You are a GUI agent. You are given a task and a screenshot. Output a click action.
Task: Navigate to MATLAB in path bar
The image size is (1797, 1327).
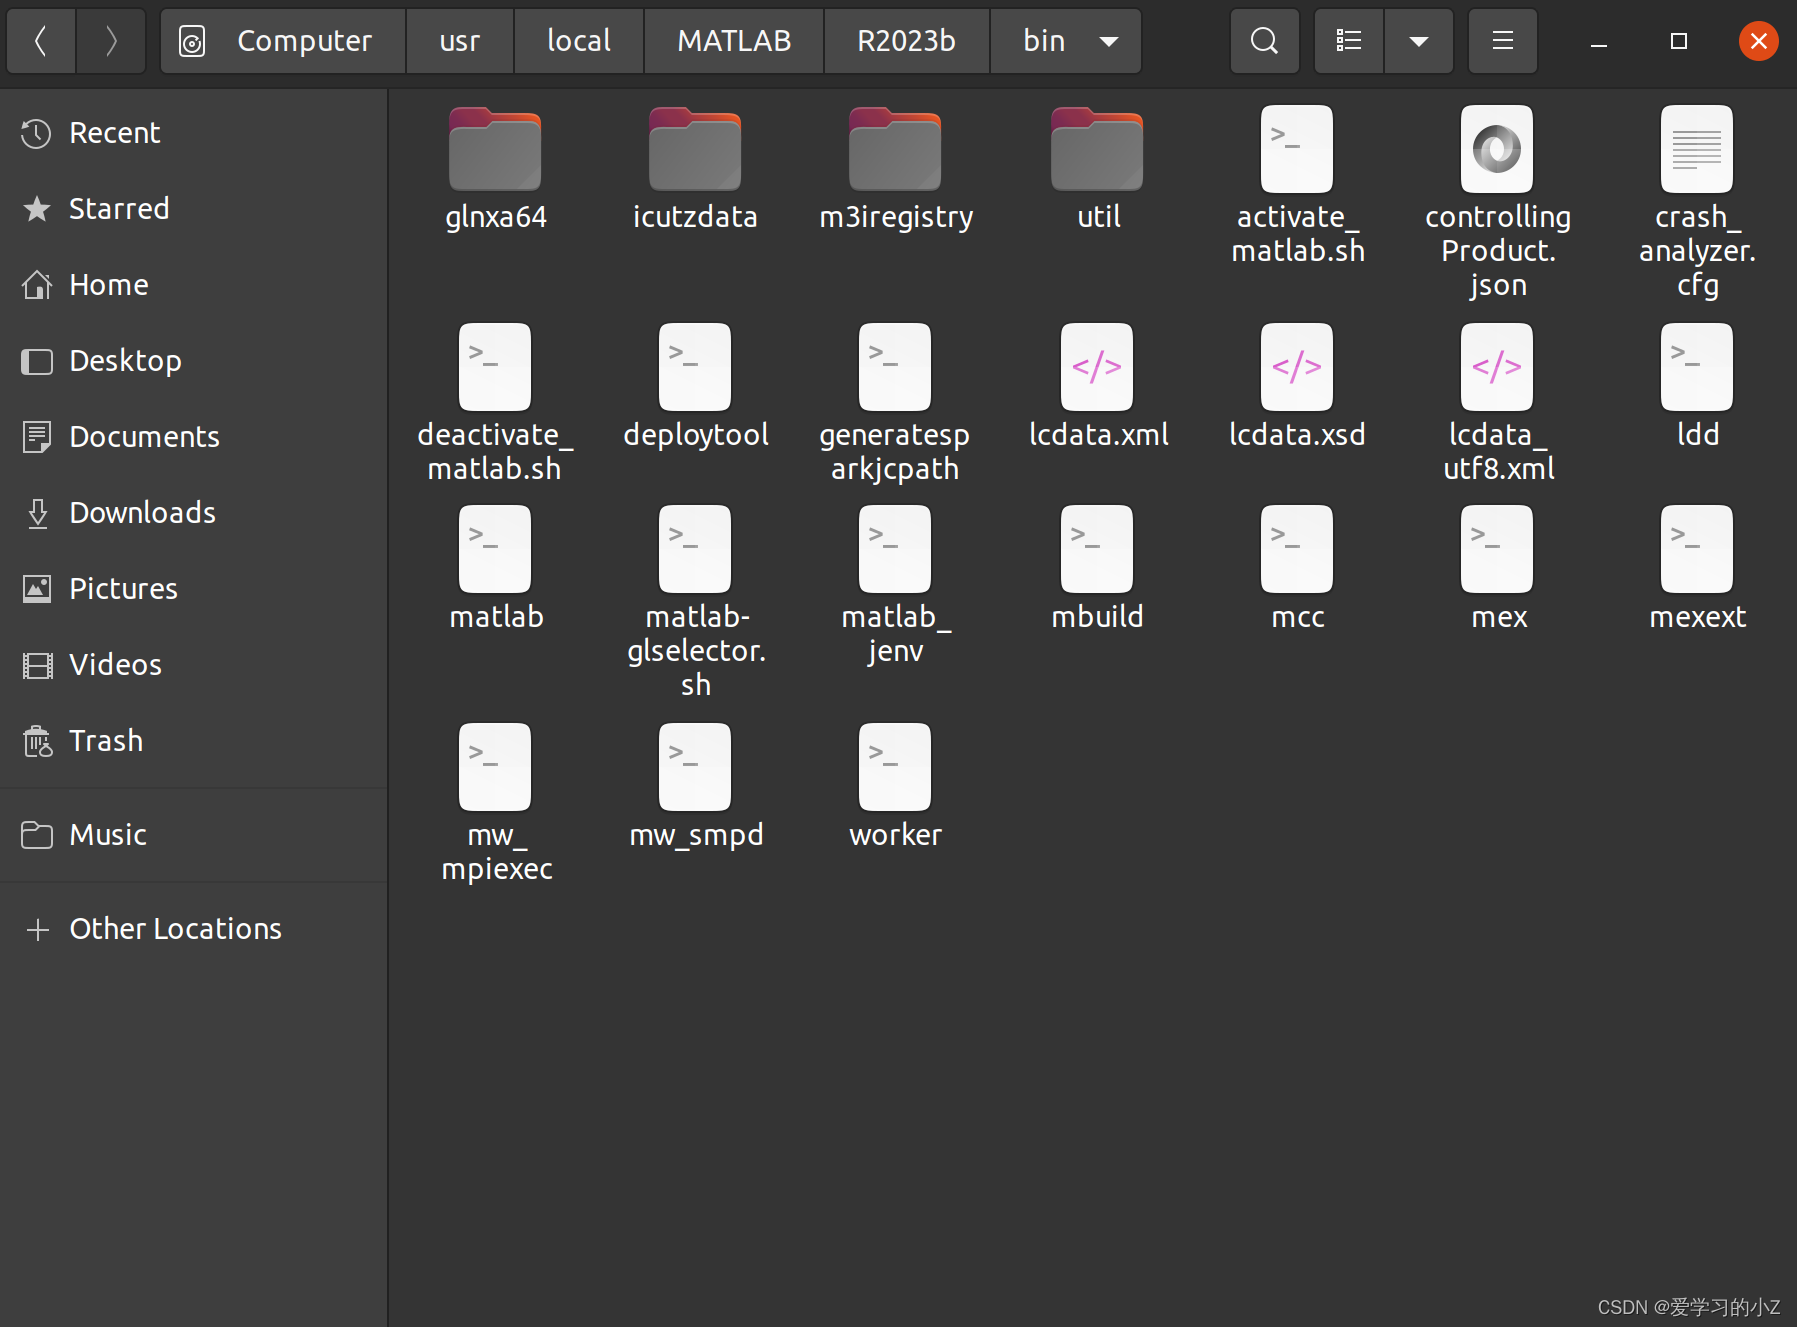[734, 41]
